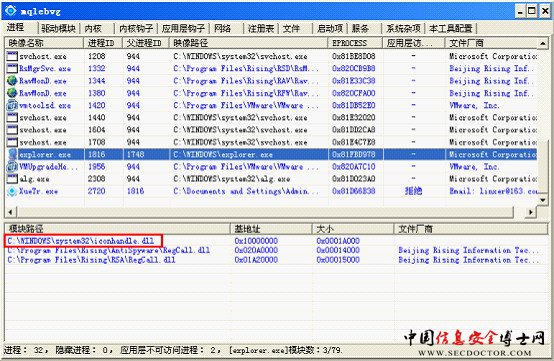Click the horizontal scrollbar right arrow
This screenshot has width=554, height=361.
(531, 212)
